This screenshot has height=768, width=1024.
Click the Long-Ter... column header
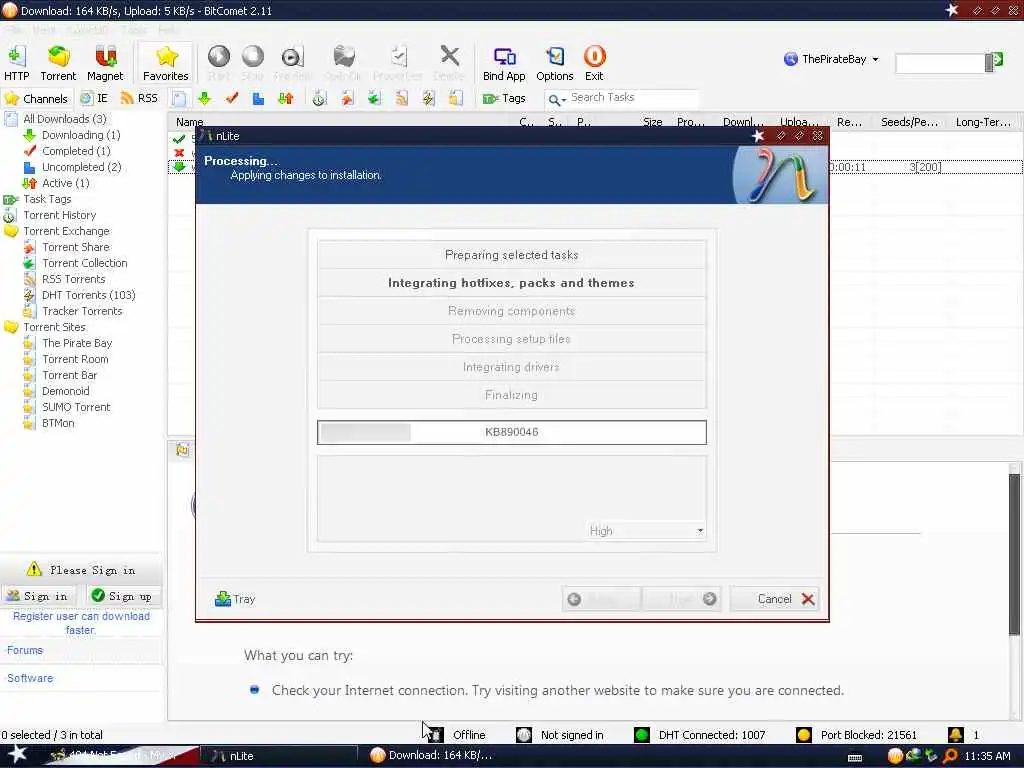click(x=983, y=122)
